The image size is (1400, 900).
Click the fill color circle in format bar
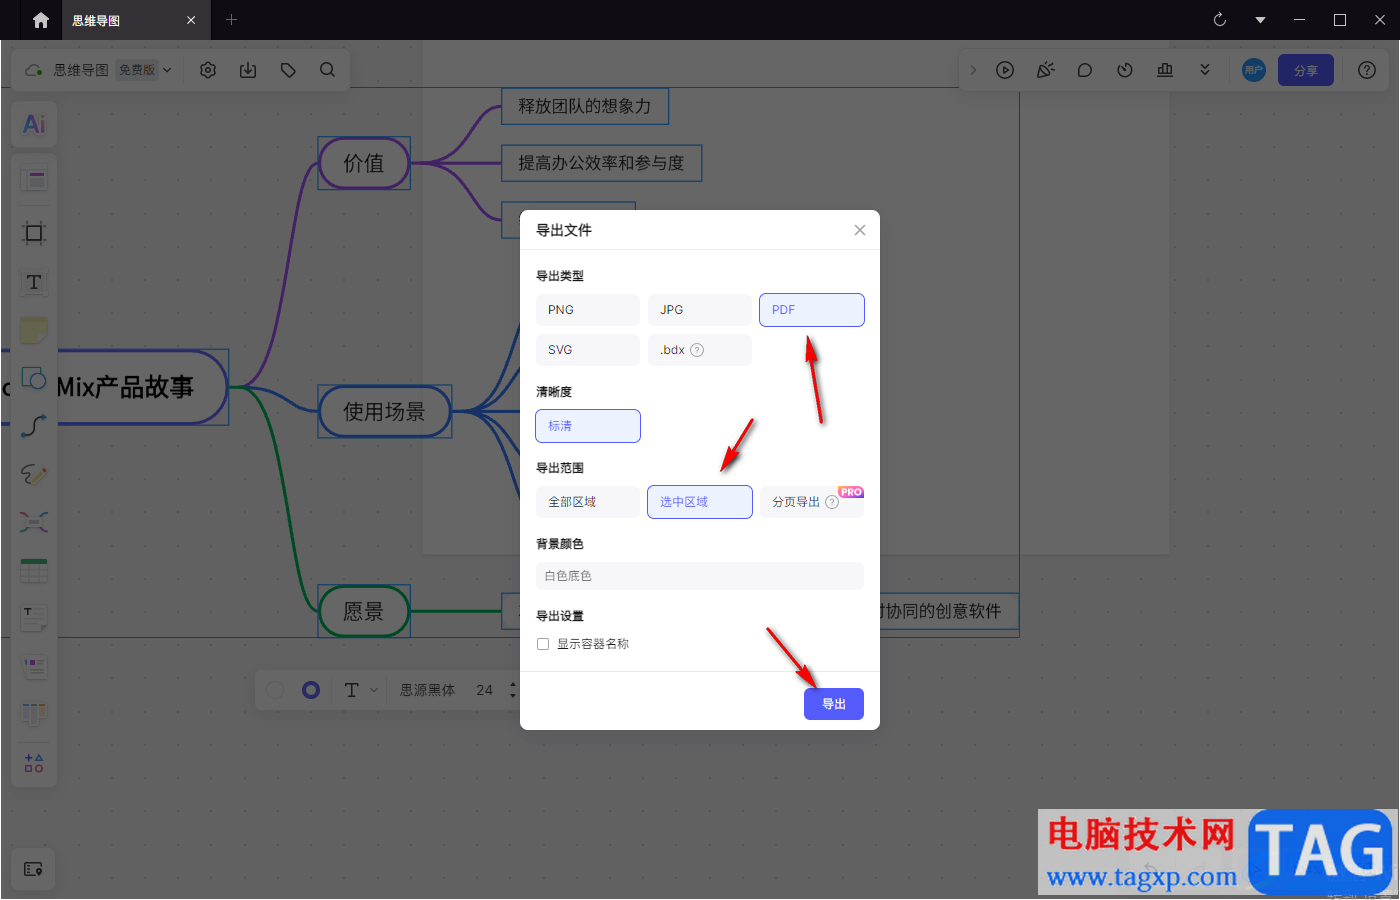click(275, 690)
